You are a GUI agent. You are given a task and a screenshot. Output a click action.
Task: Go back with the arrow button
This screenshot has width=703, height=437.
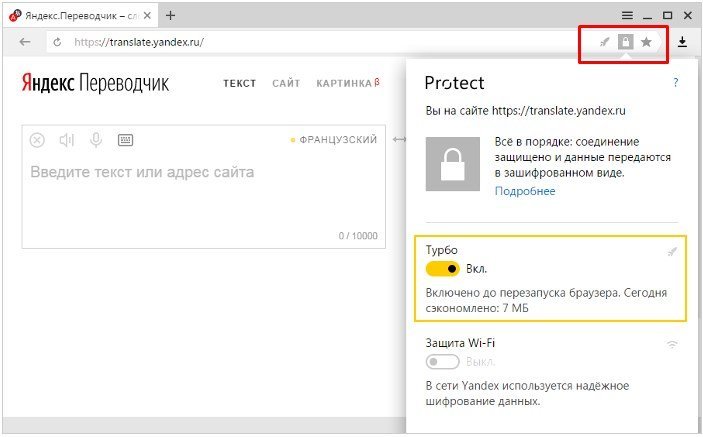coord(25,42)
